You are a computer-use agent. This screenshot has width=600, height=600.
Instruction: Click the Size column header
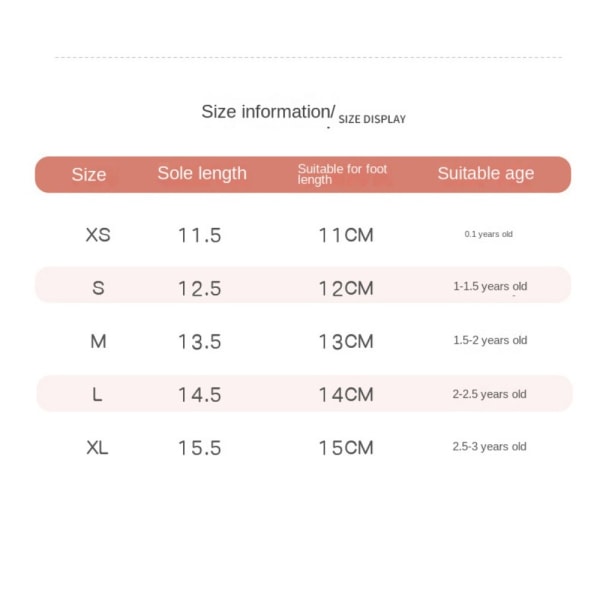(x=89, y=175)
